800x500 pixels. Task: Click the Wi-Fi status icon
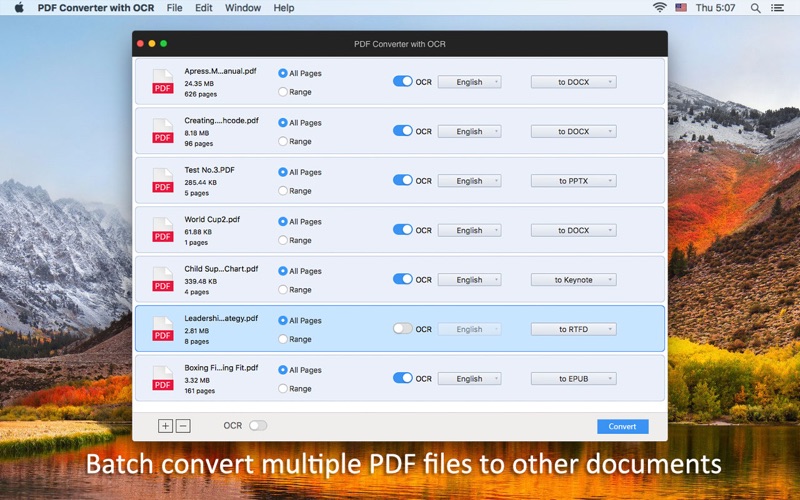coord(660,8)
